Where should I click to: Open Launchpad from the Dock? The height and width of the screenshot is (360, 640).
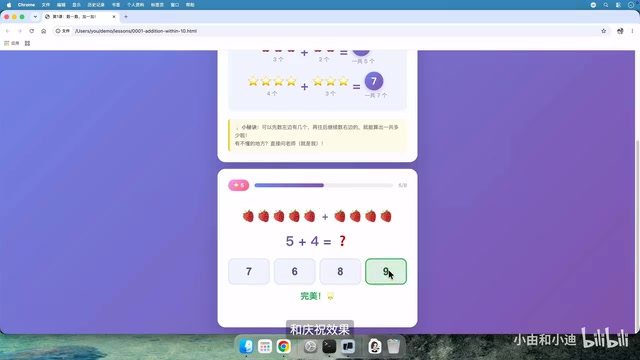pos(265,347)
